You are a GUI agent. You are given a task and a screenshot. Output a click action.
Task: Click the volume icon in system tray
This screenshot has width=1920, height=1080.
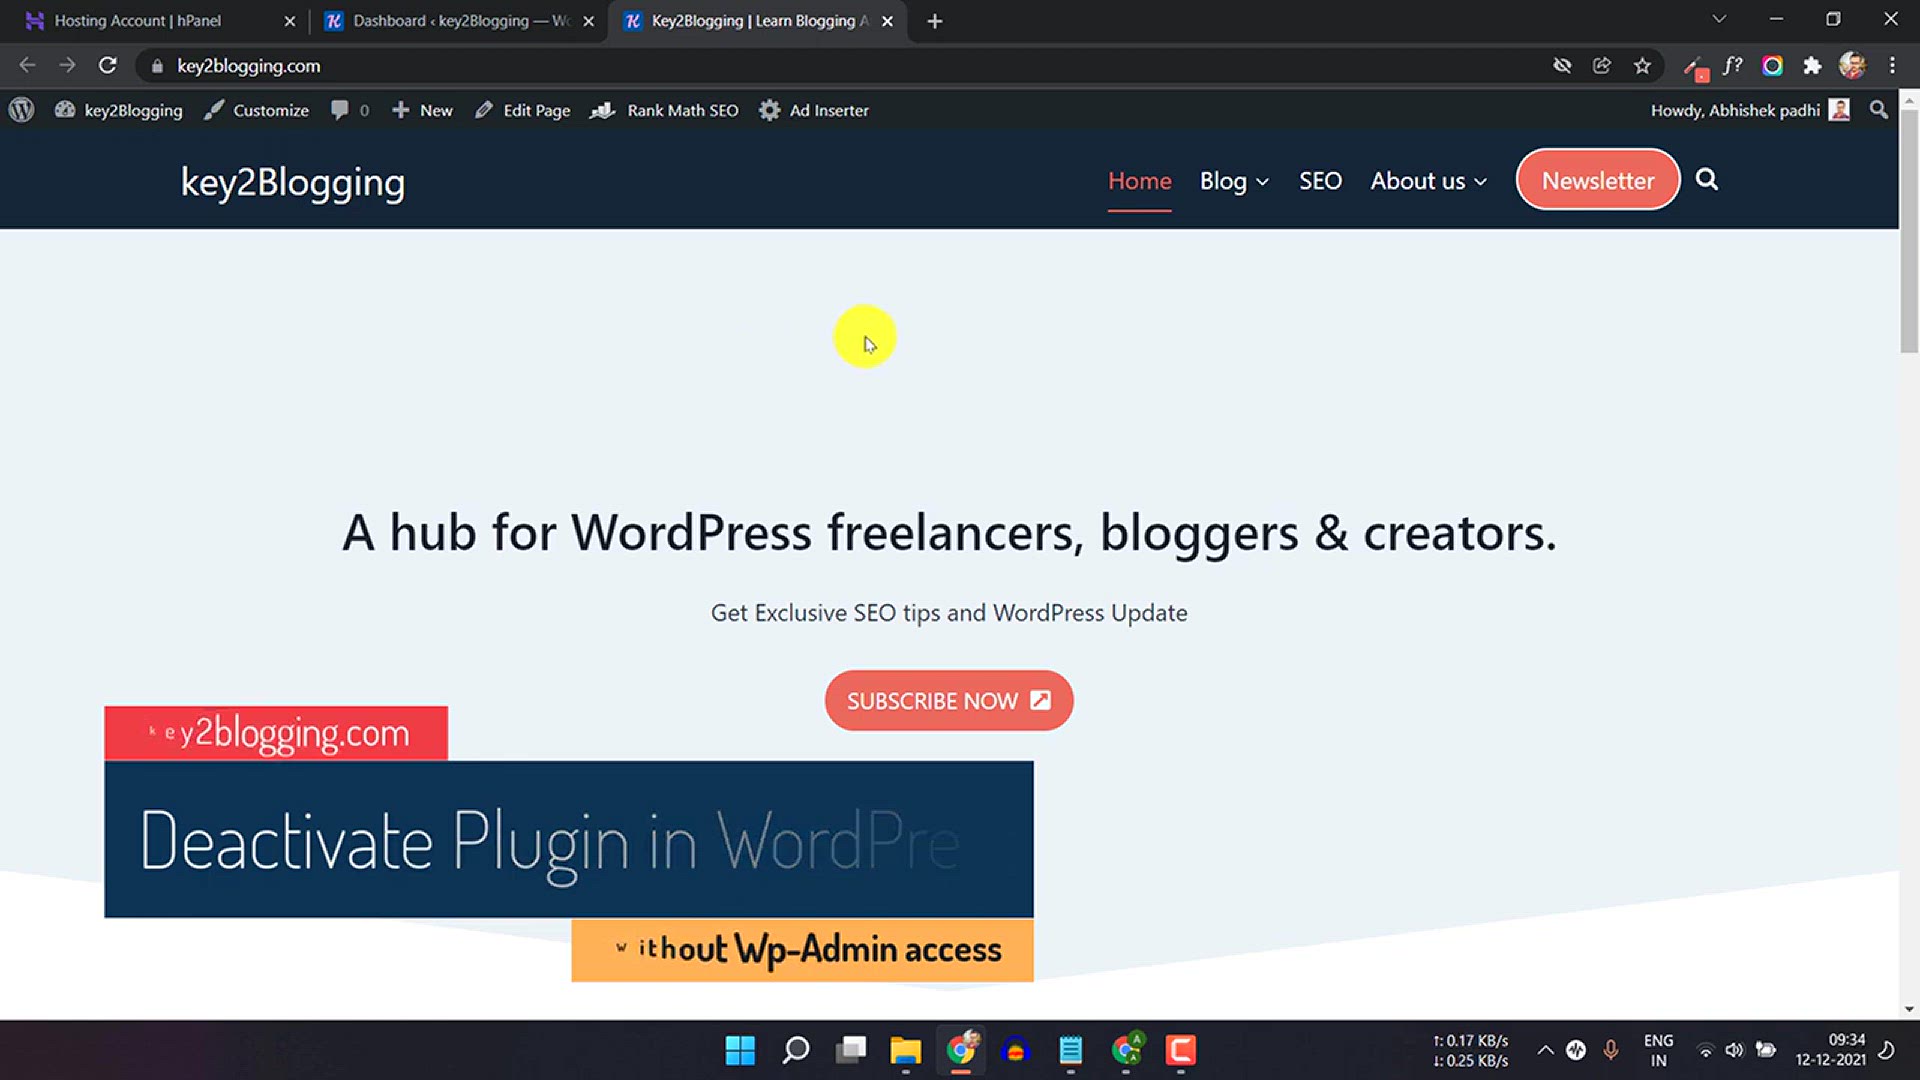pos(1735,1050)
